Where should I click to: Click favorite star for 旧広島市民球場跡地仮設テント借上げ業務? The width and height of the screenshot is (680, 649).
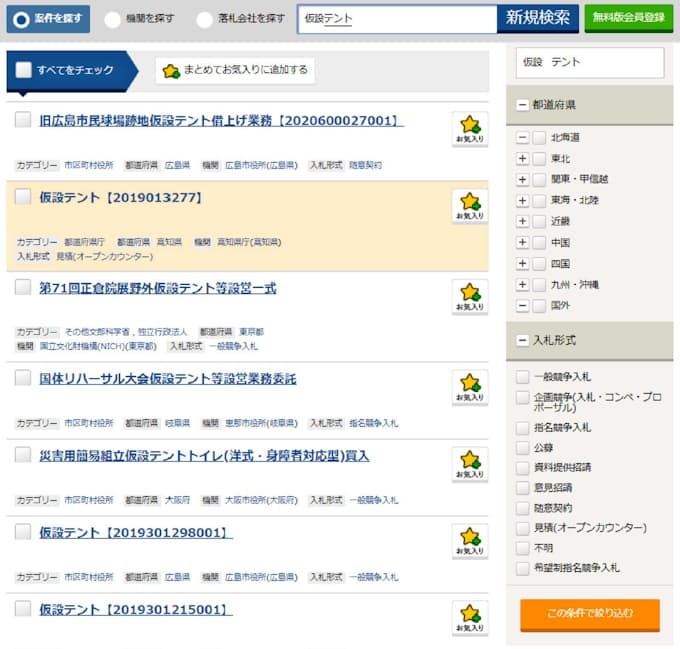(x=469, y=129)
